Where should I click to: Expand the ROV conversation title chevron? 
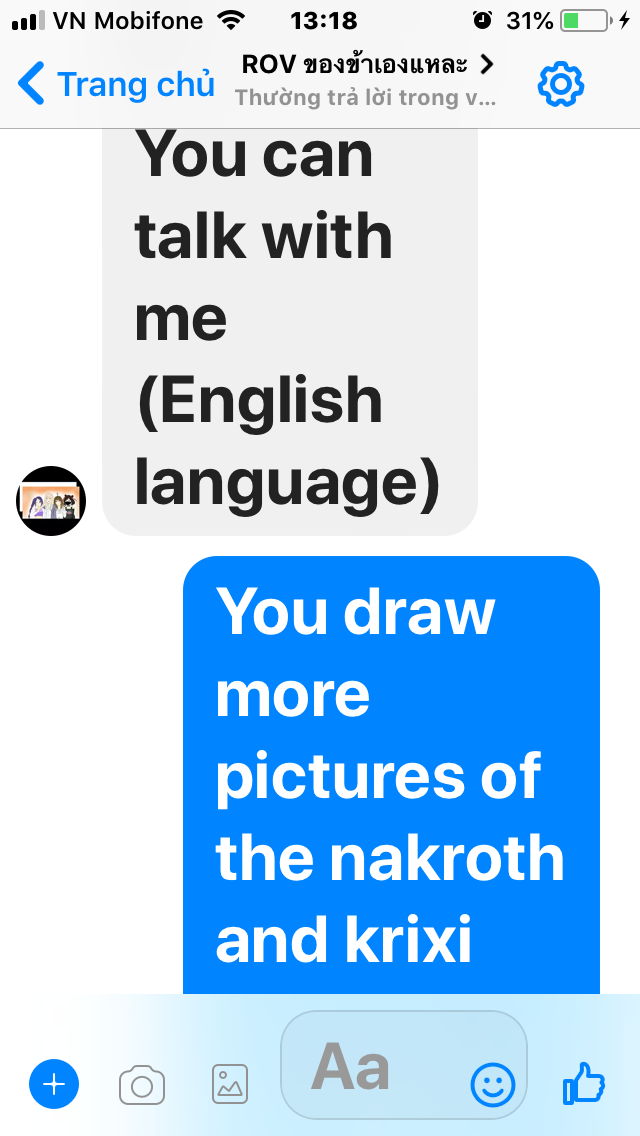click(x=487, y=64)
